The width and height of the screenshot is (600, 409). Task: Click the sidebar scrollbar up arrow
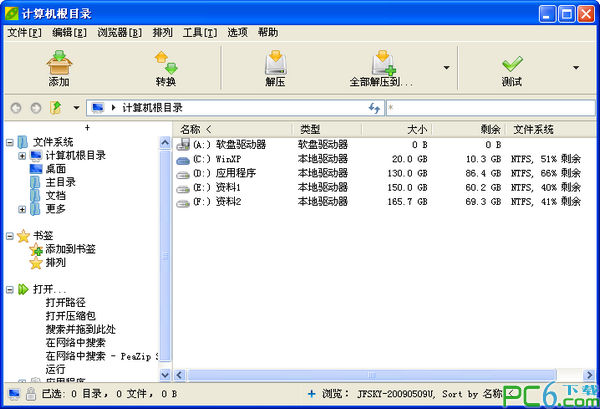tap(165, 143)
